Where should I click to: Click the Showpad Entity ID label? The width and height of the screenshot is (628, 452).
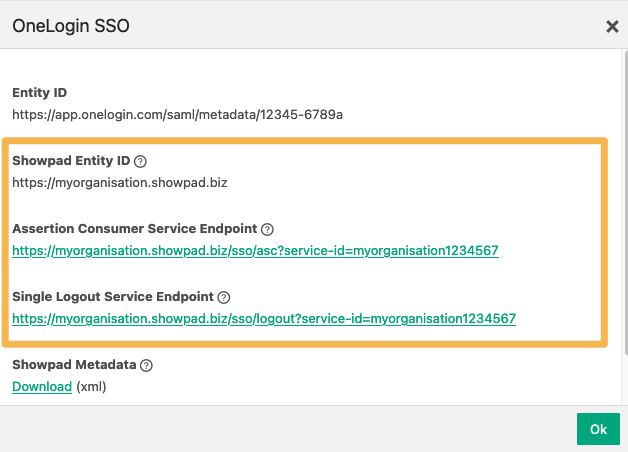point(71,161)
